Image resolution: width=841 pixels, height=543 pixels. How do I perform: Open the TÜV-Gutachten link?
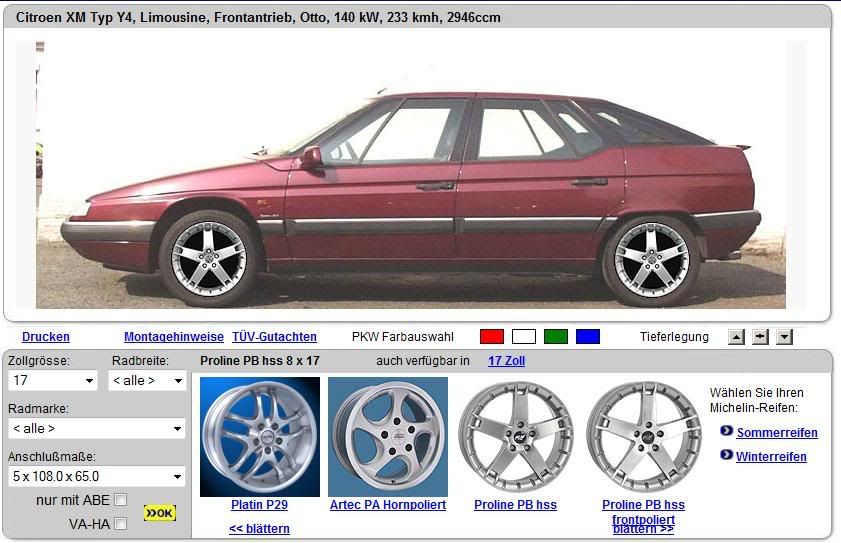[x=274, y=337]
